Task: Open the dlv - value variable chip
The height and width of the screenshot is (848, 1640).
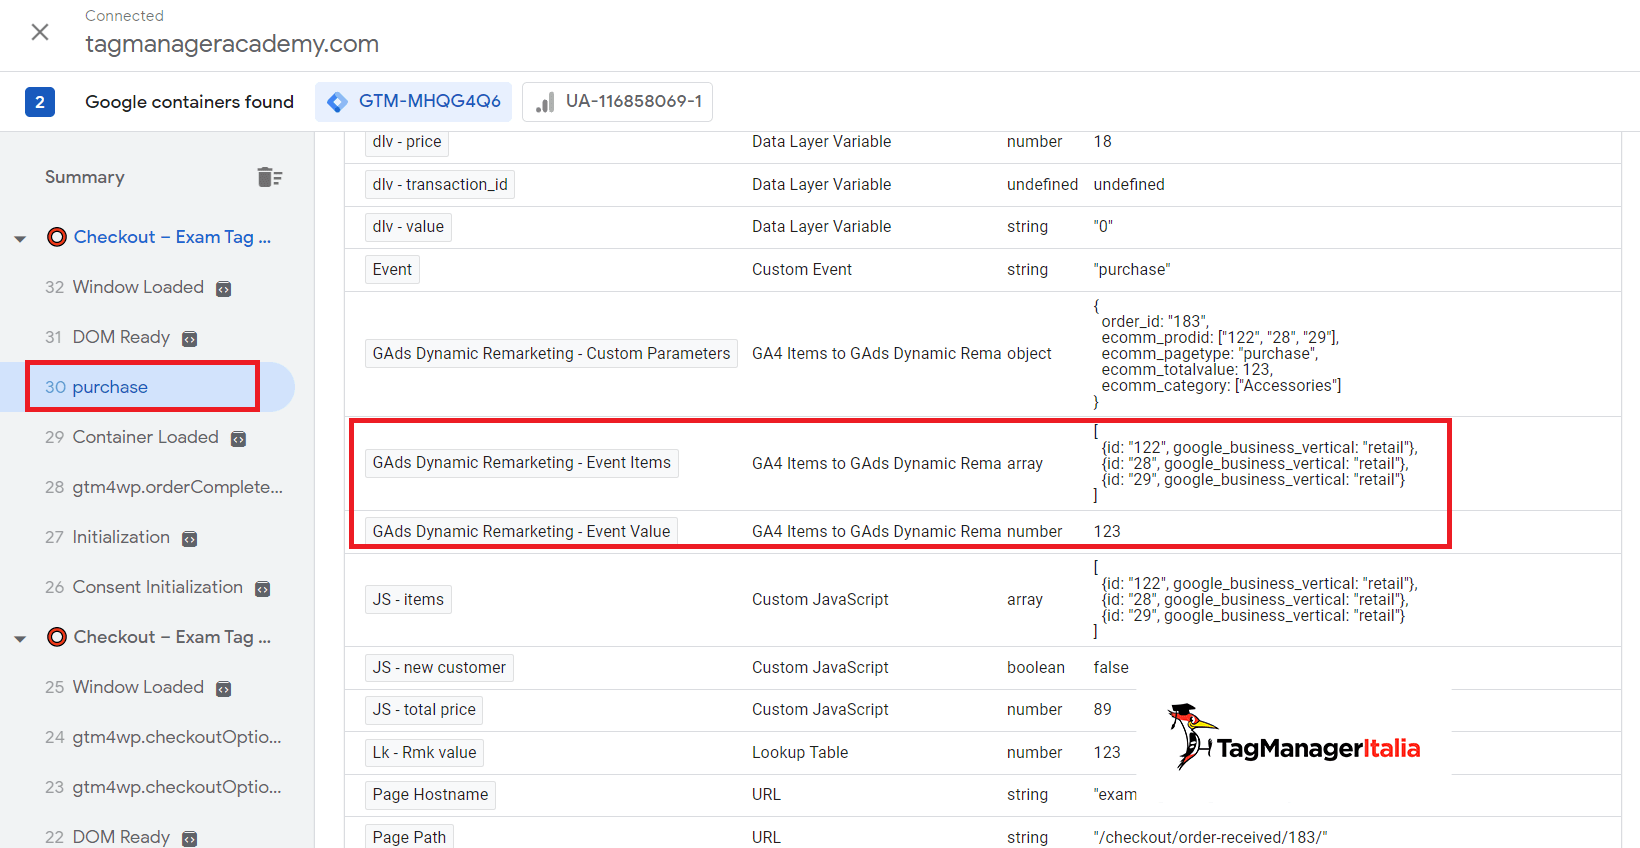Action: (x=408, y=227)
